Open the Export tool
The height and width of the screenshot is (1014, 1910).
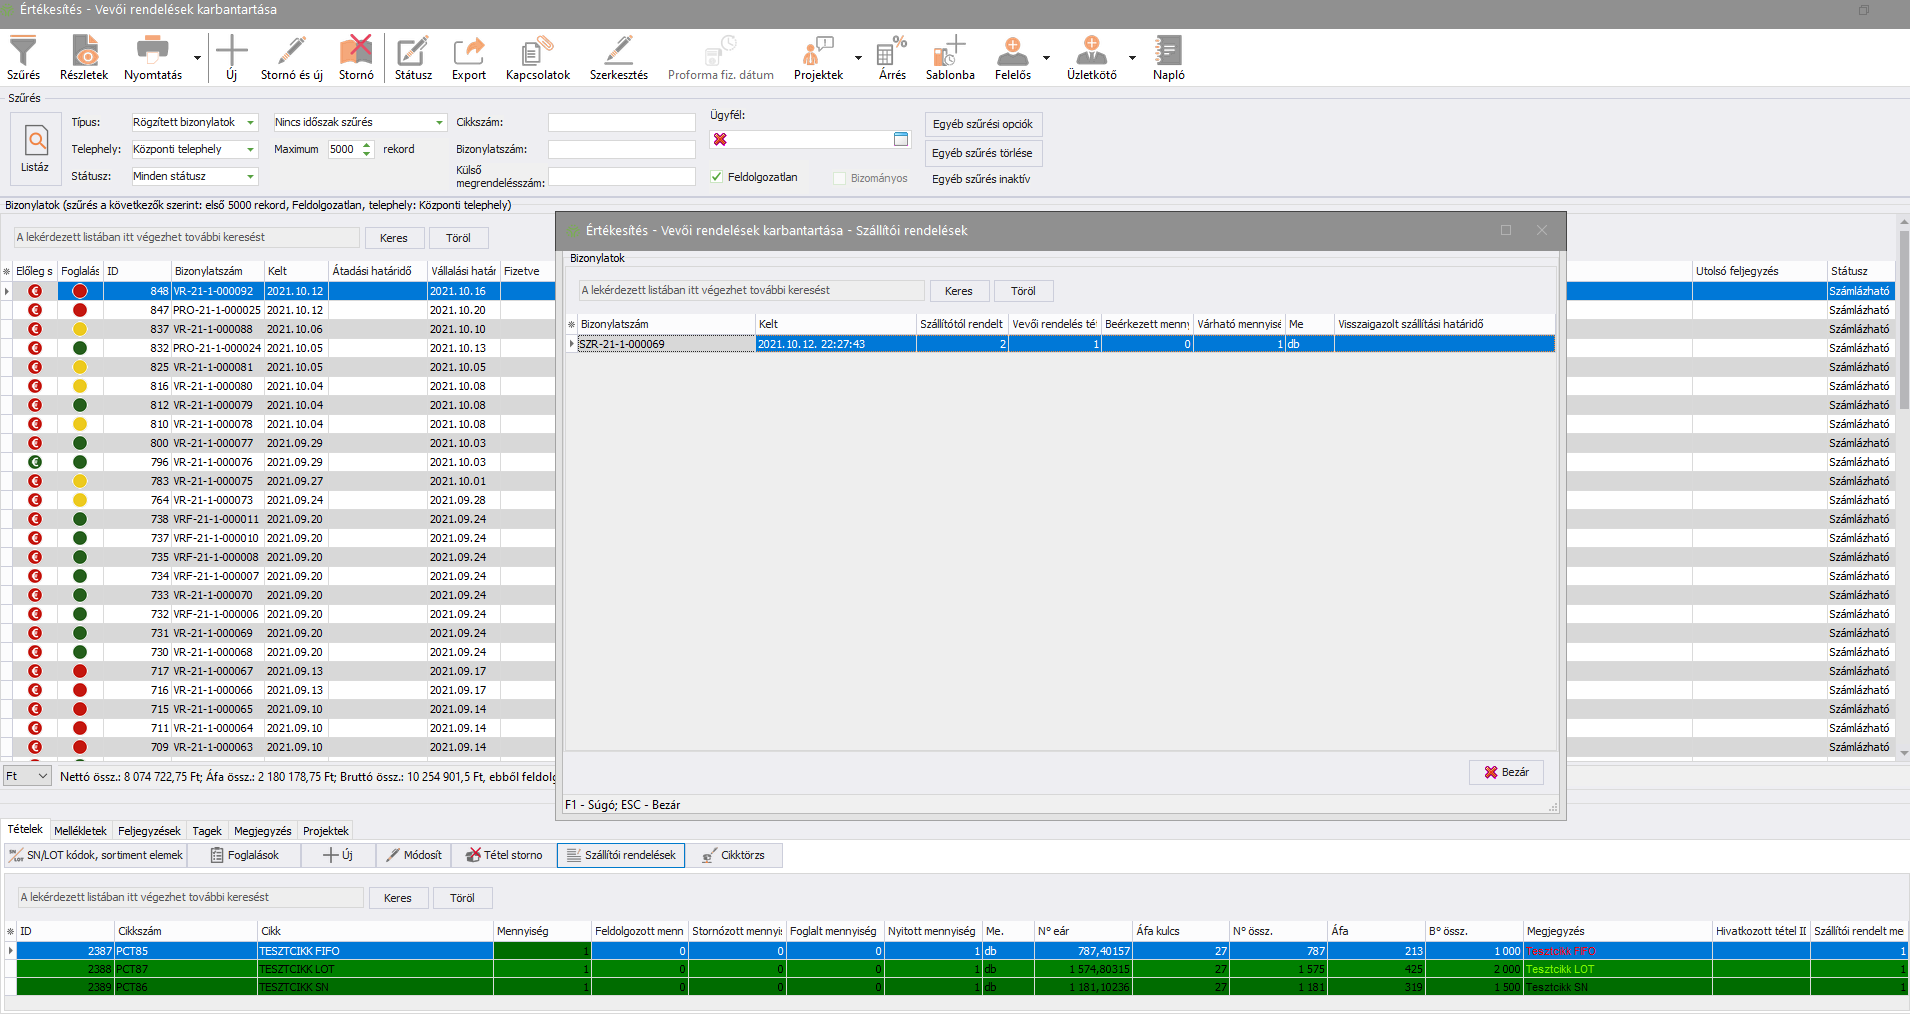[468, 52]
